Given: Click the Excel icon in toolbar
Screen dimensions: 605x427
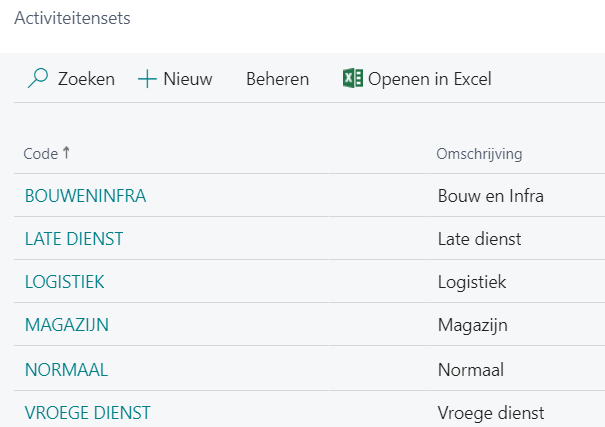Looking at the screenshot, I should point(352,79).
